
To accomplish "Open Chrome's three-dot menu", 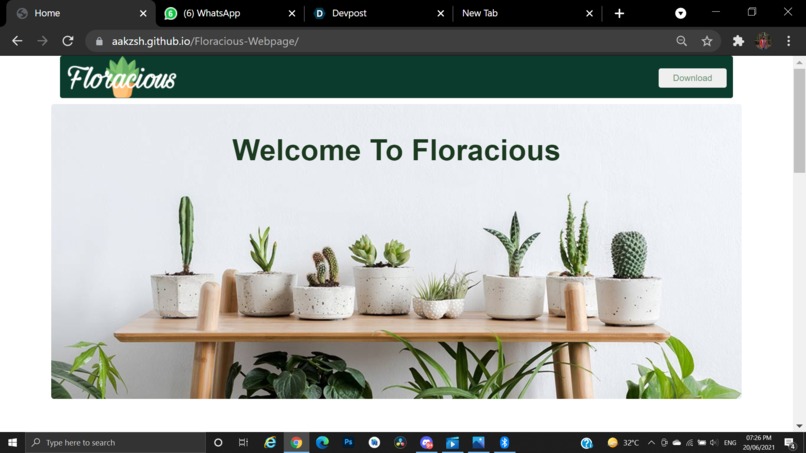I will [x=789, y=41].
